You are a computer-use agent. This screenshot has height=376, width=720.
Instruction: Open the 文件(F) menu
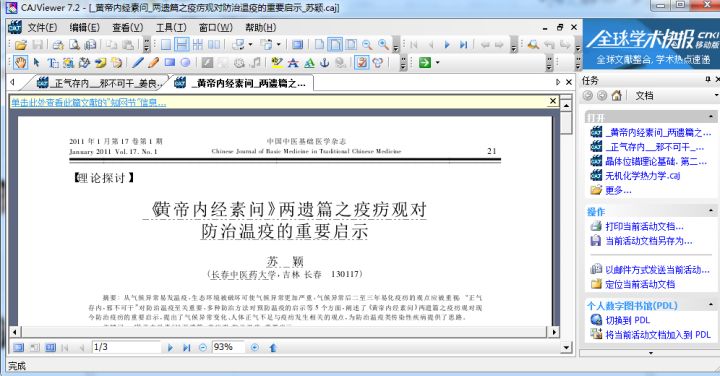click(x=42, y=28)
